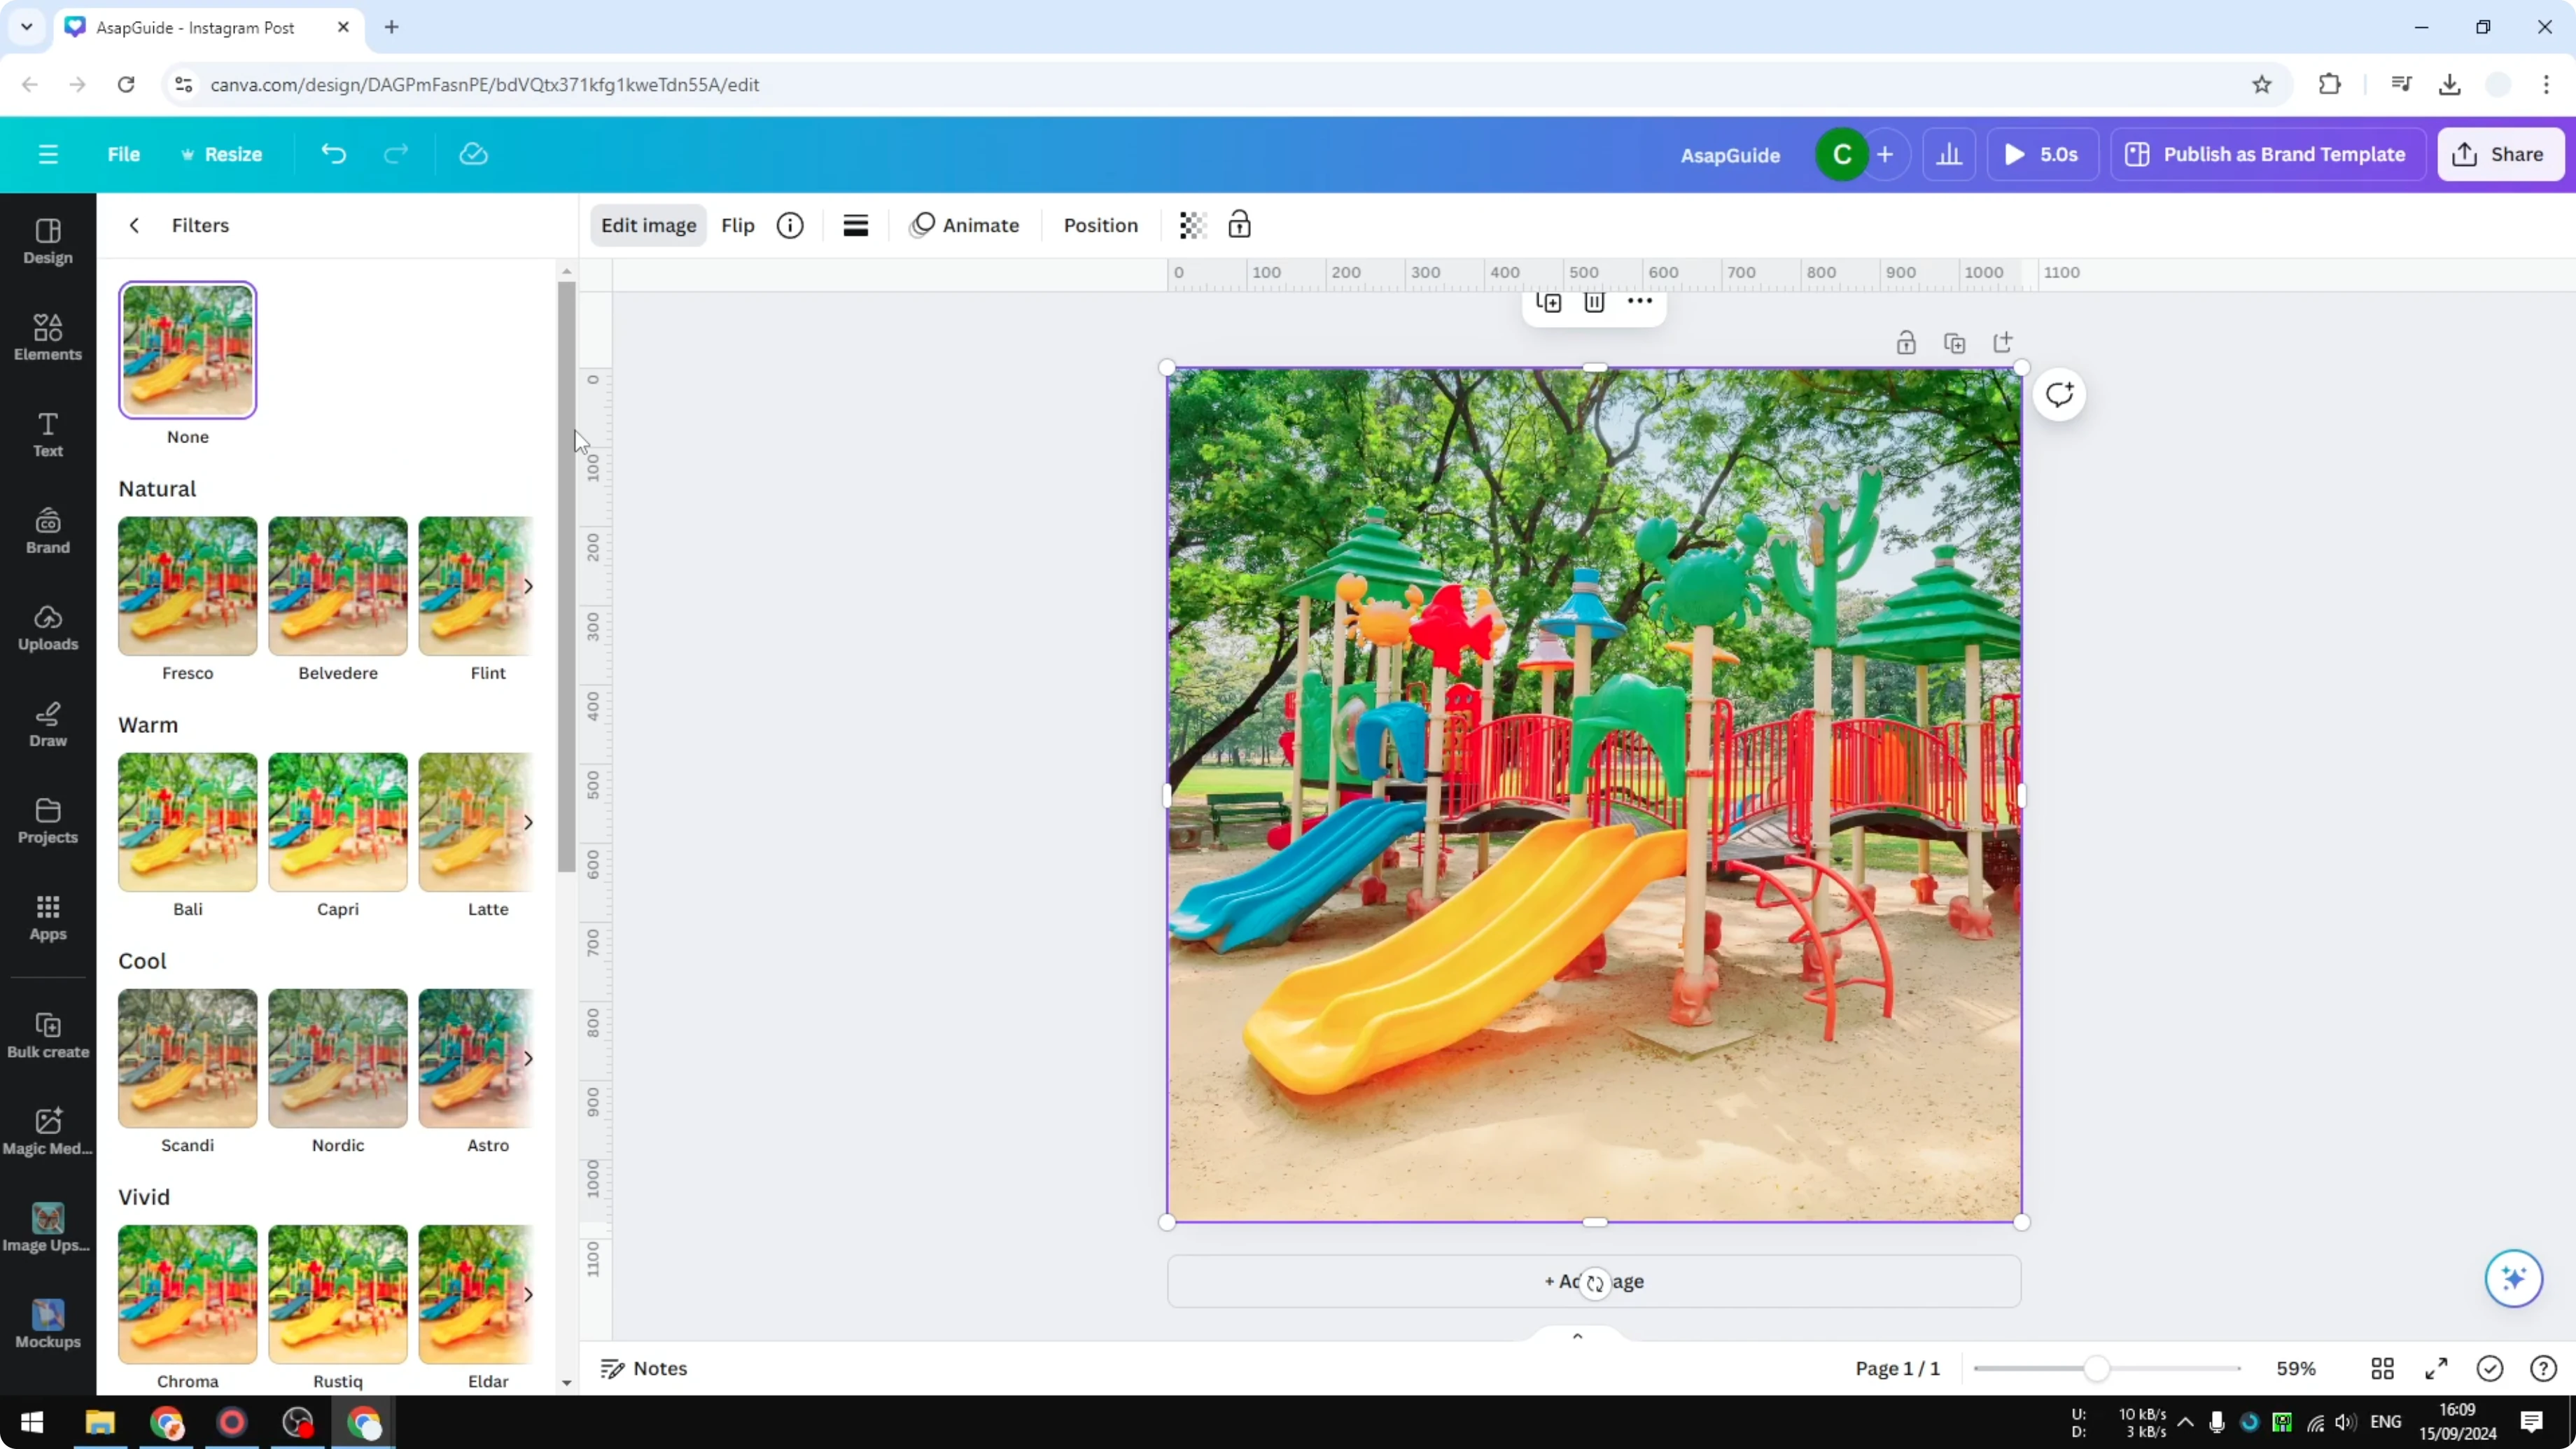Open File Explorer from the taskbar

(x=100, y=1422)
